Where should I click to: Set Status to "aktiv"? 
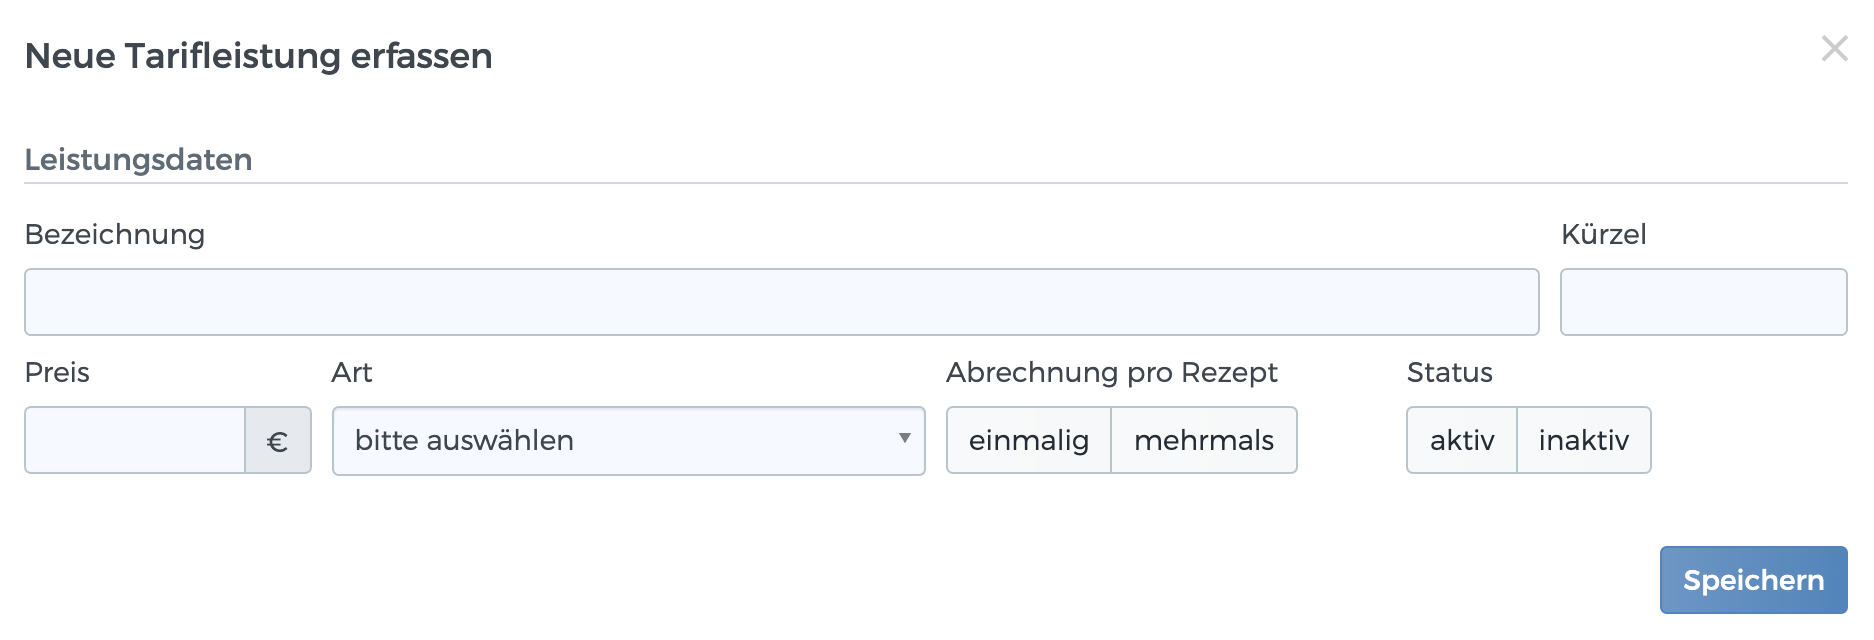click(1461, 440)
